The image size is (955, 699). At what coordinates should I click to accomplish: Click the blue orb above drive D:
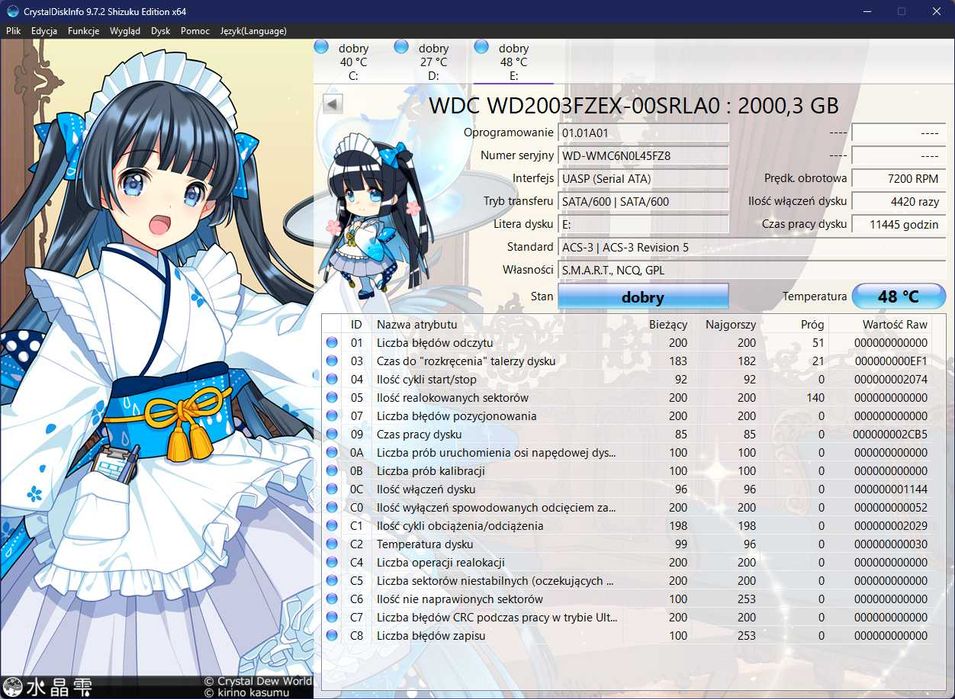coord(401,46)
